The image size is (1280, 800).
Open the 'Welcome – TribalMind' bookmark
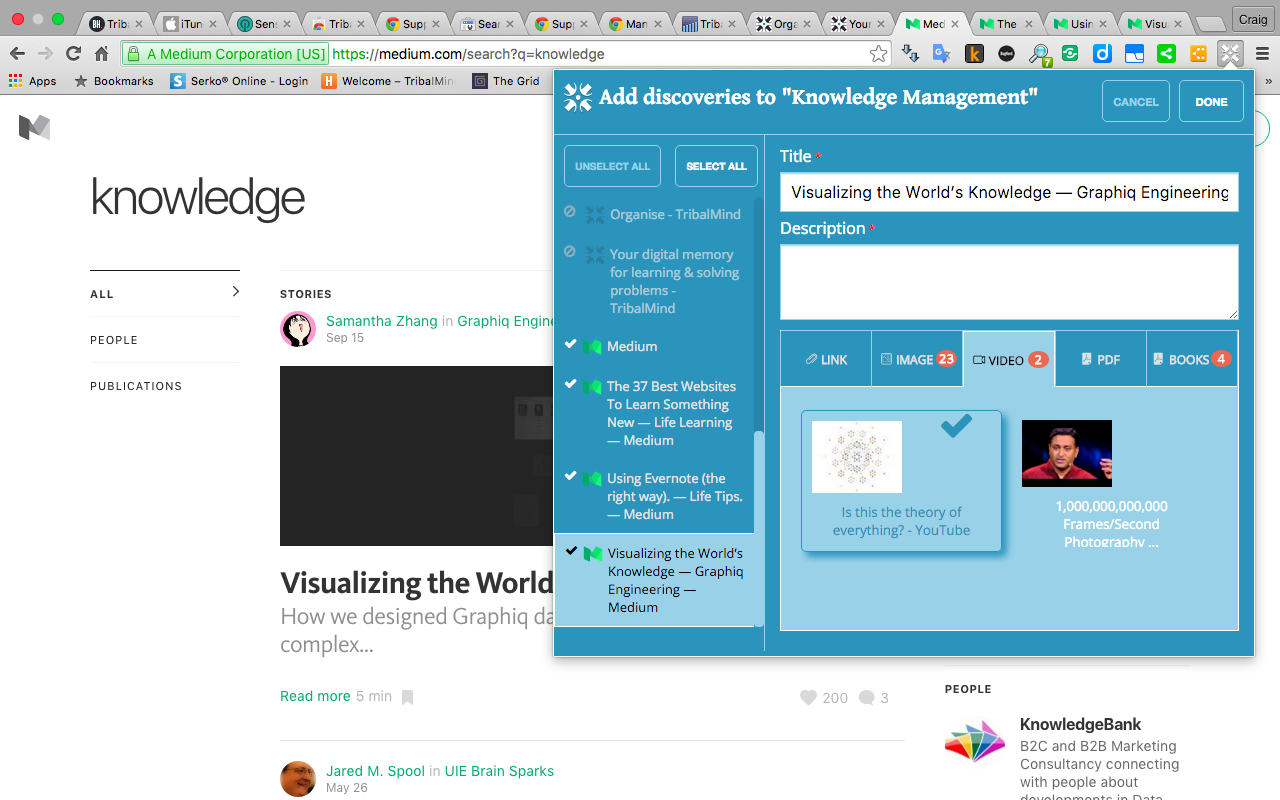[x=388, y=81]
